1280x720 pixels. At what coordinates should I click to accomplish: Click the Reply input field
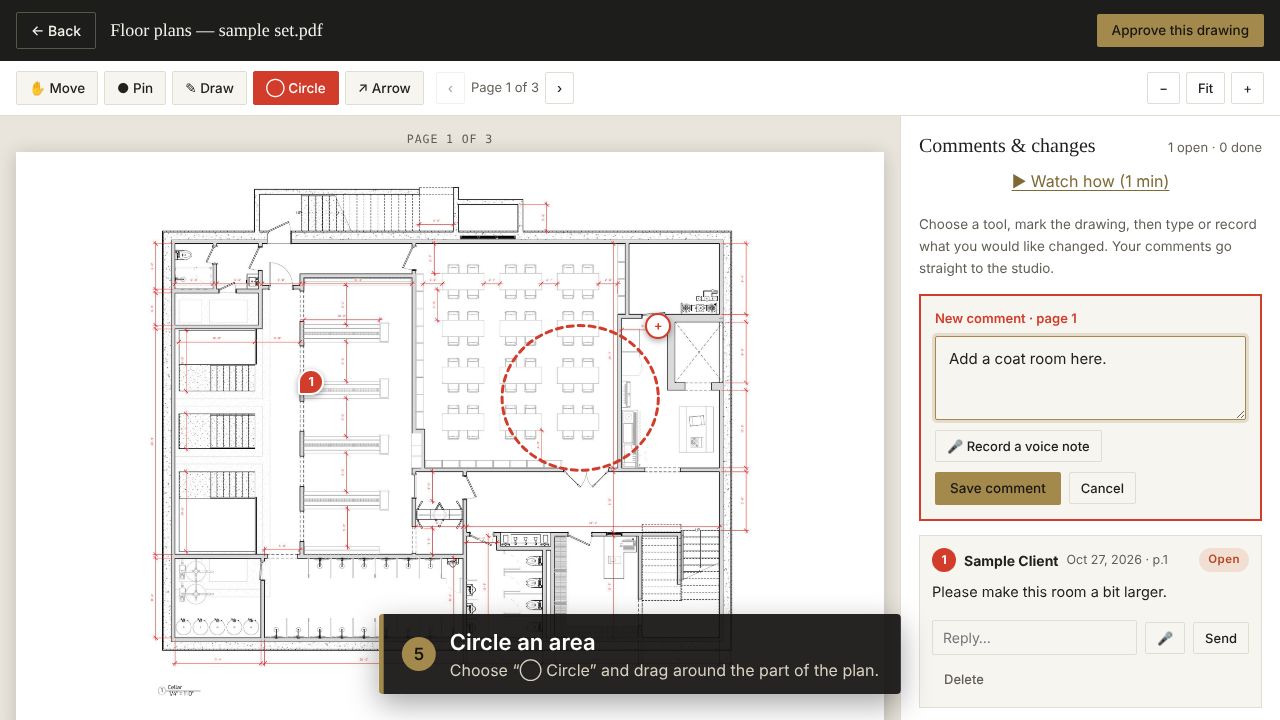point(1034,638)
